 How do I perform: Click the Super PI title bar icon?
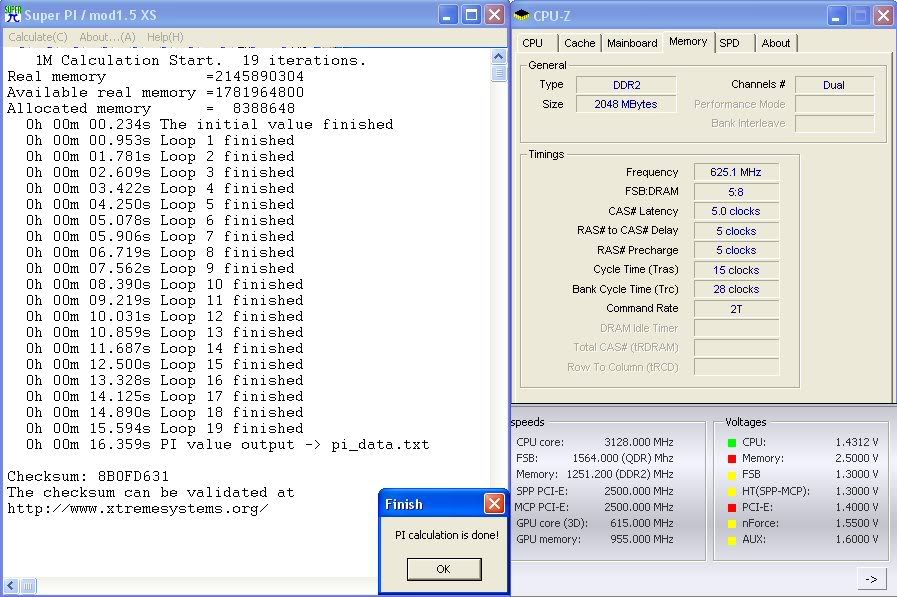click(13, 14)
